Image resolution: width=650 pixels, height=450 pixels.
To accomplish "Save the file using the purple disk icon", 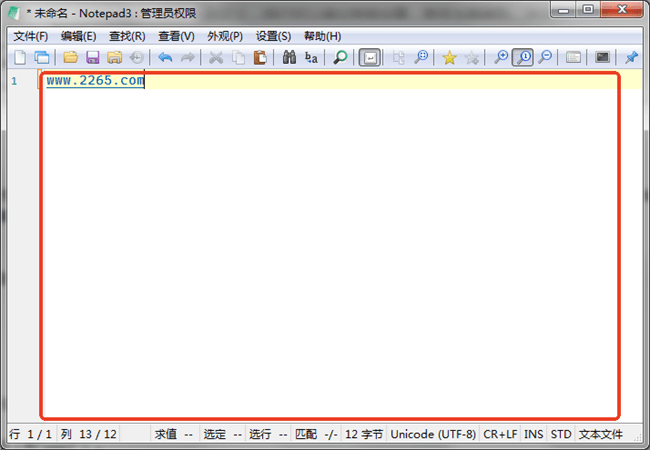I will (92, 57).
